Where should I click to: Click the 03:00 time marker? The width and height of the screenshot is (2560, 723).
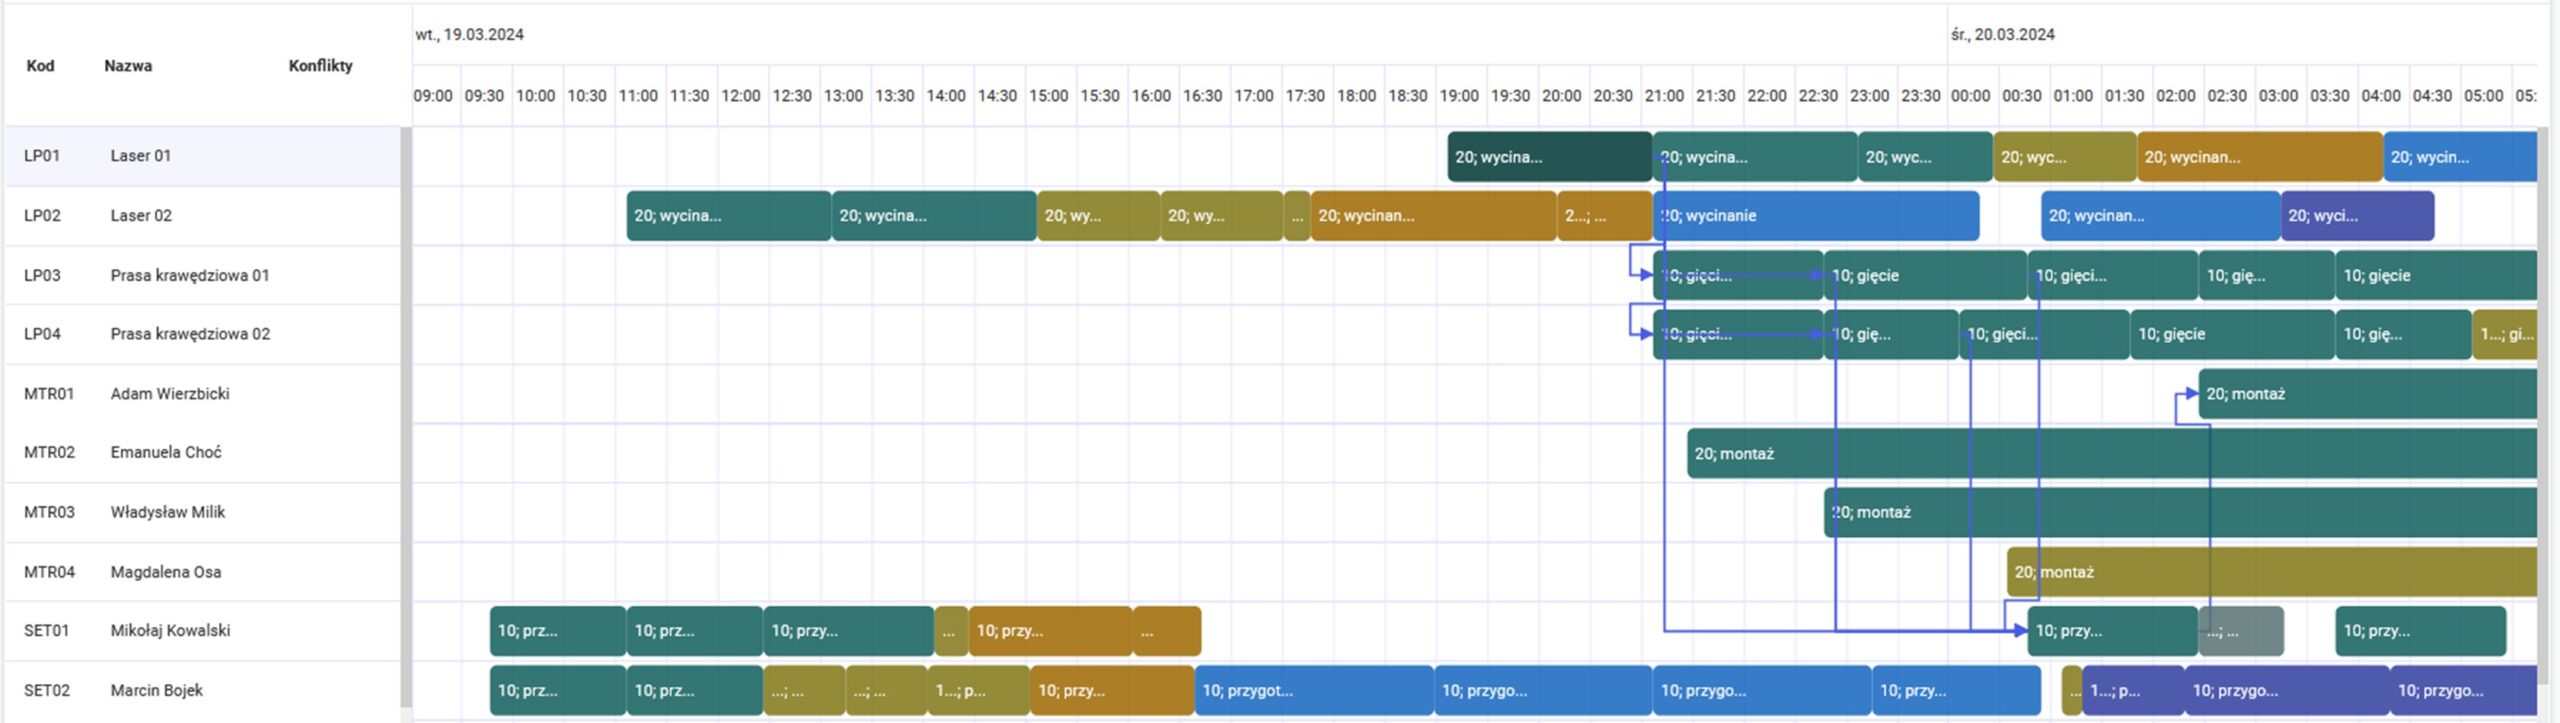coord(2279,96)
